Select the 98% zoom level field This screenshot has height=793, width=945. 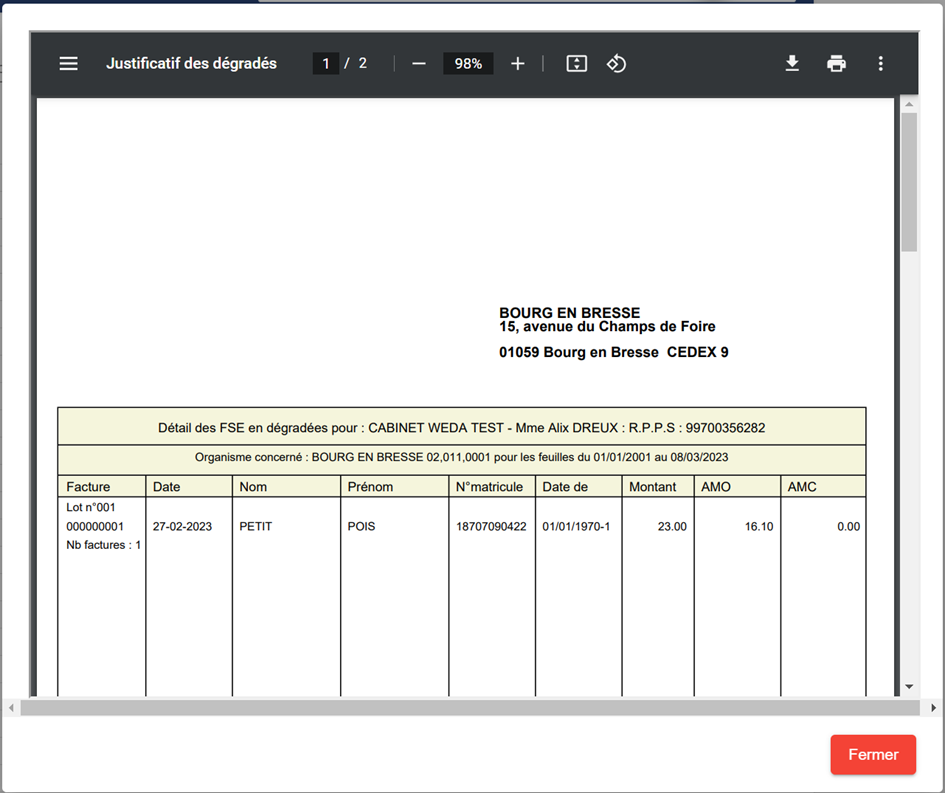[x=468, y=64]
